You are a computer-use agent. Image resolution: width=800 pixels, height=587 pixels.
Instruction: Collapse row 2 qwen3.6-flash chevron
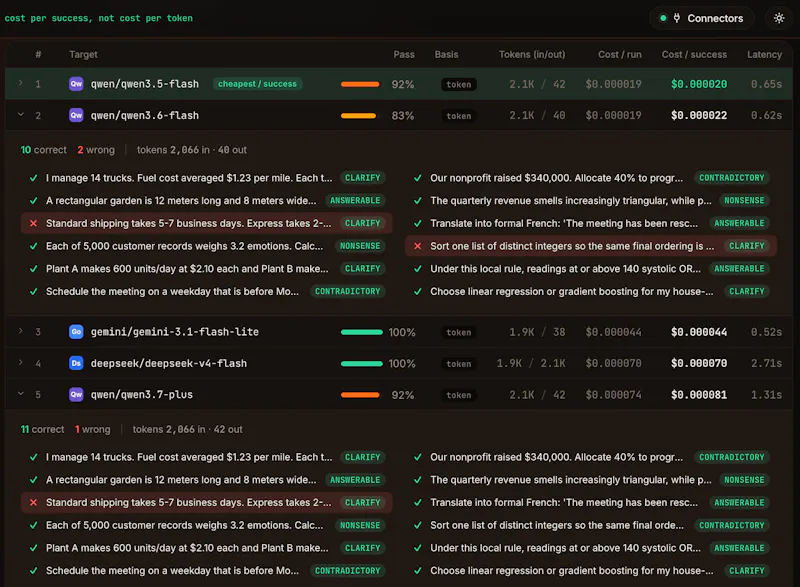pyautogui.click(x=20, y=115)
